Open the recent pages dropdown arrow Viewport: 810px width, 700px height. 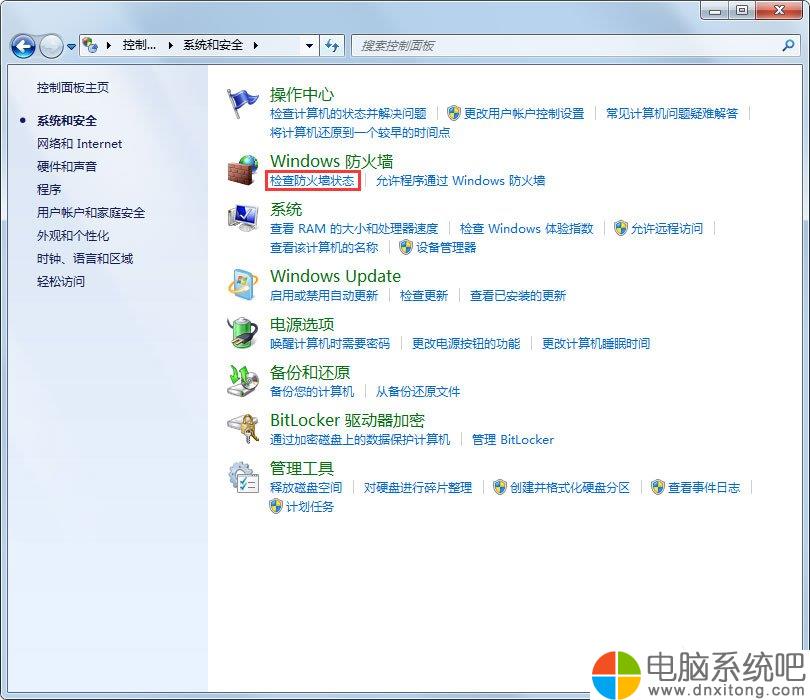click(x=71, y=46)
